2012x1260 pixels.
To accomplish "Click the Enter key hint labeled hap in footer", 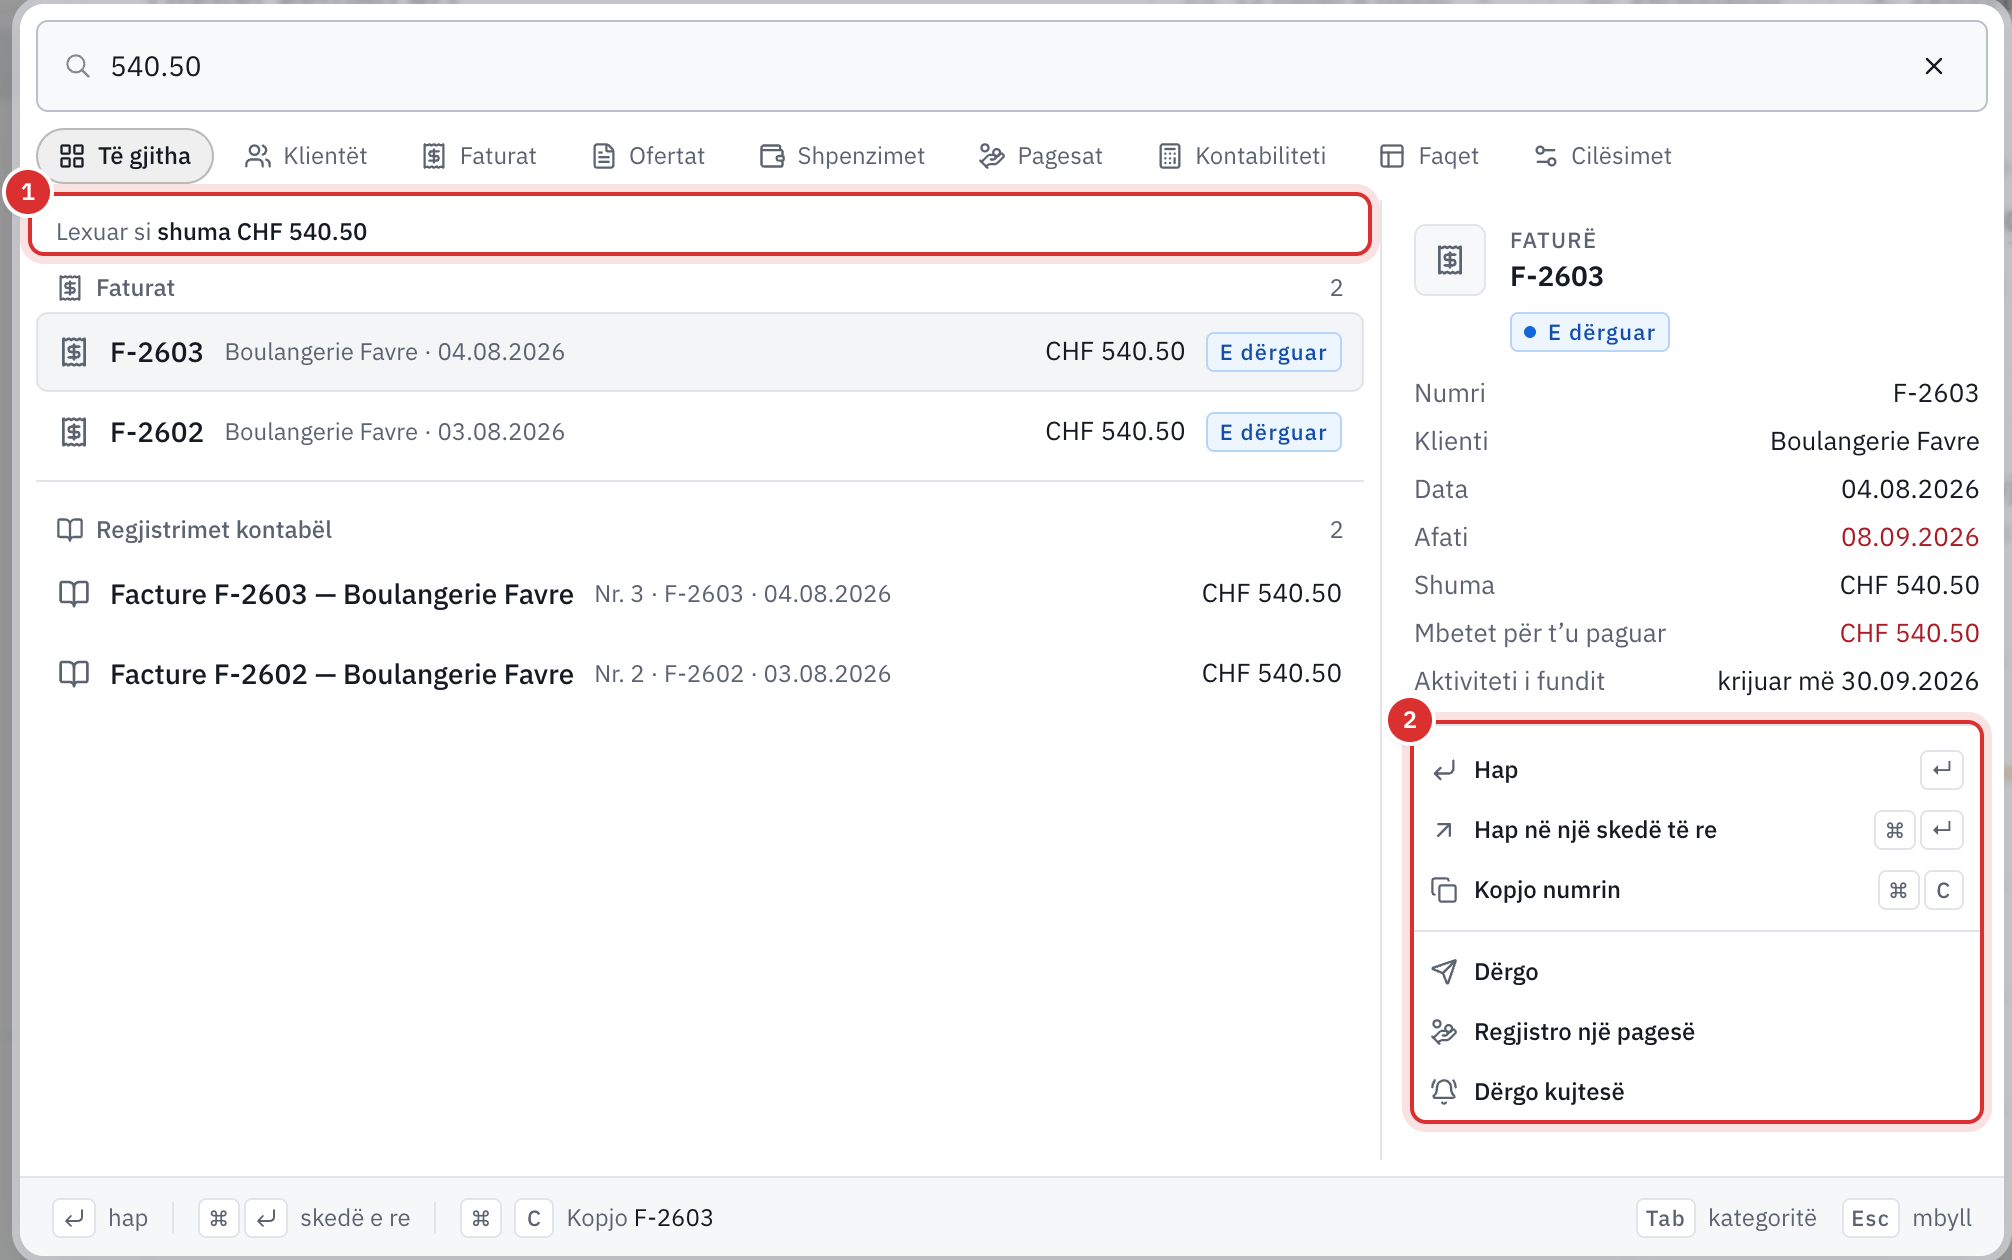I will click(x=74, y=1218).
